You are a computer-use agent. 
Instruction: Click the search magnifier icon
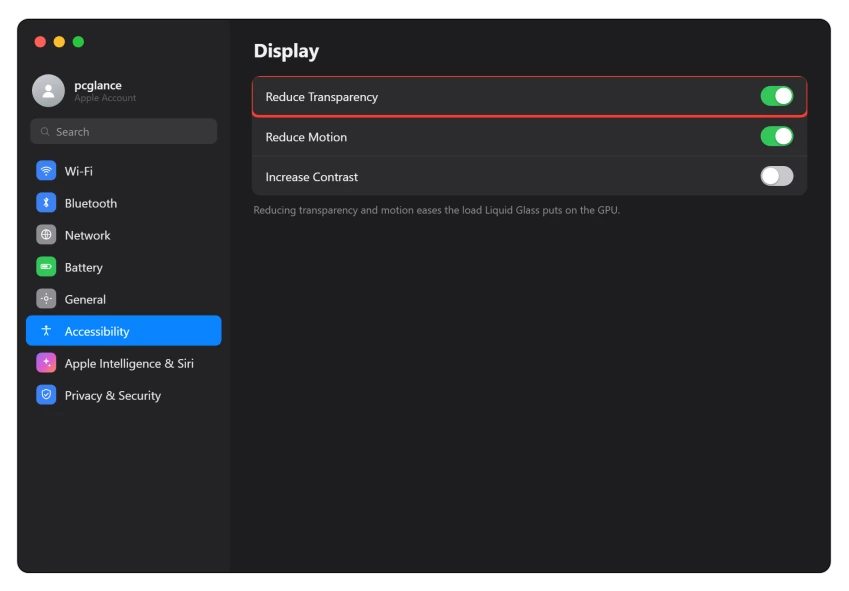coord(45,132)
